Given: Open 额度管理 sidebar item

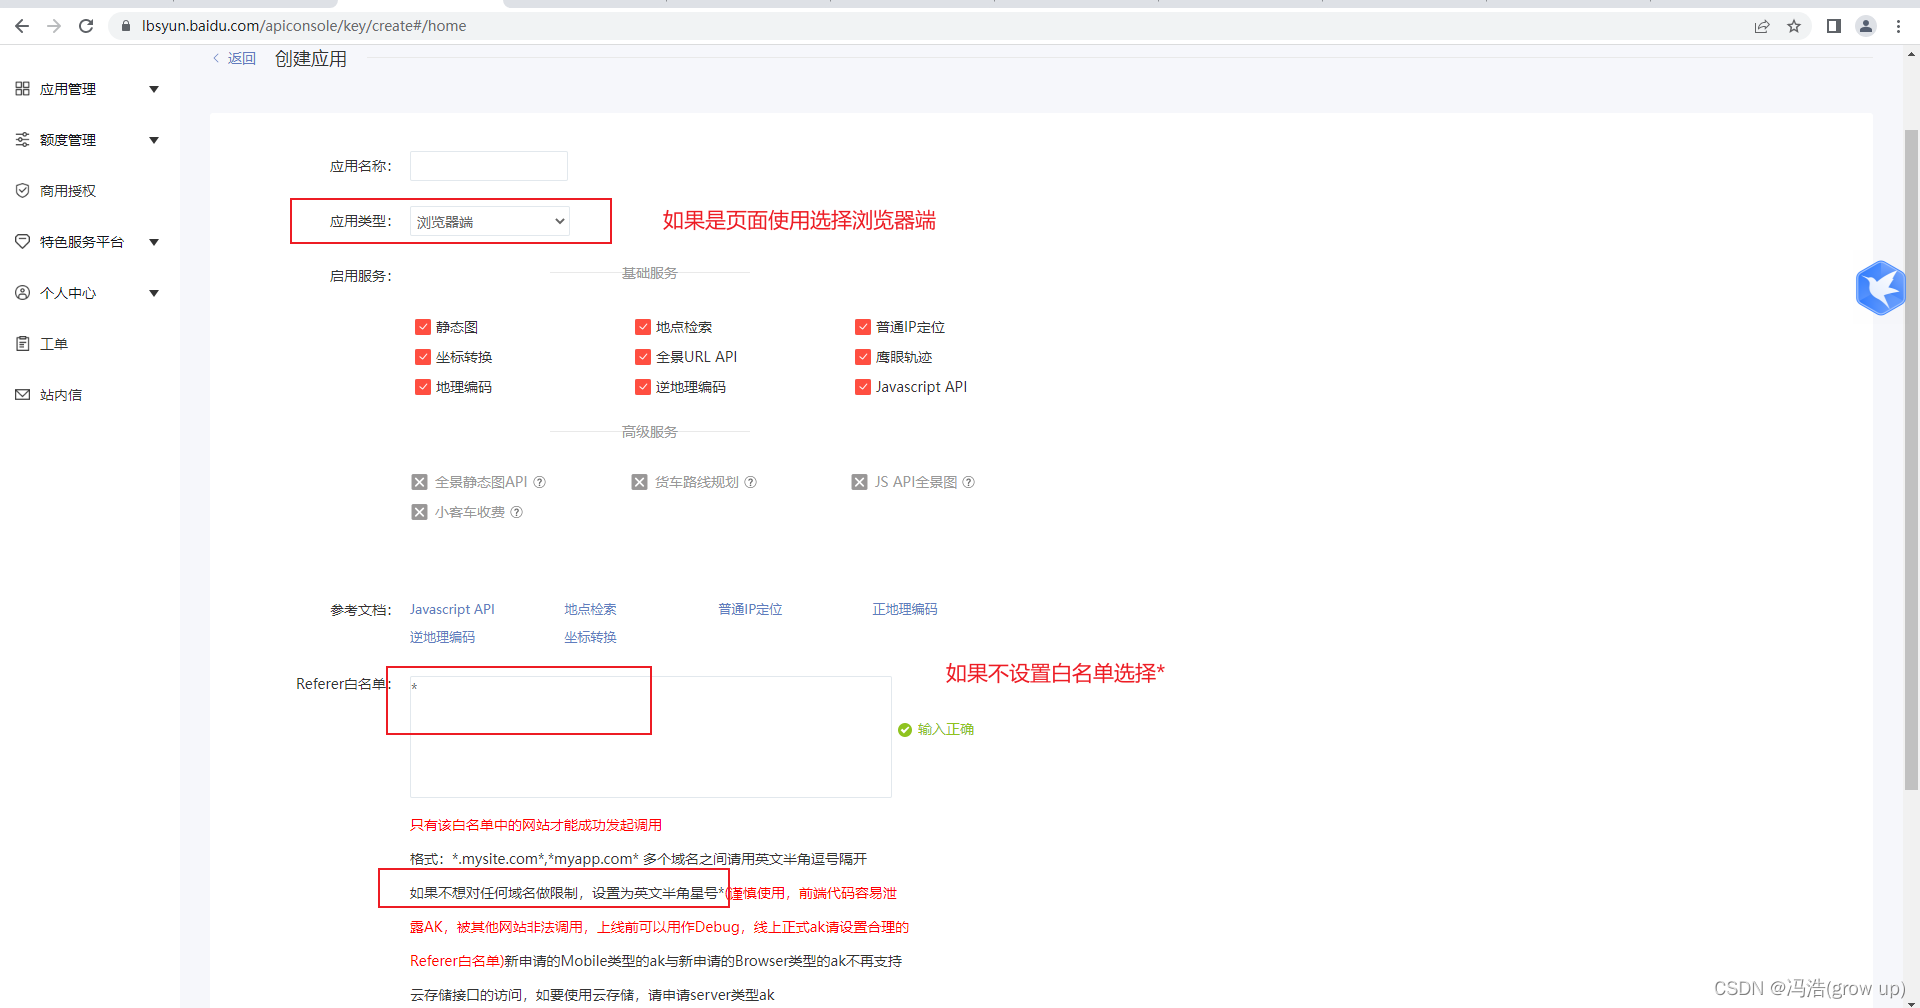Looking at the screenshot, I should point(68,140).
